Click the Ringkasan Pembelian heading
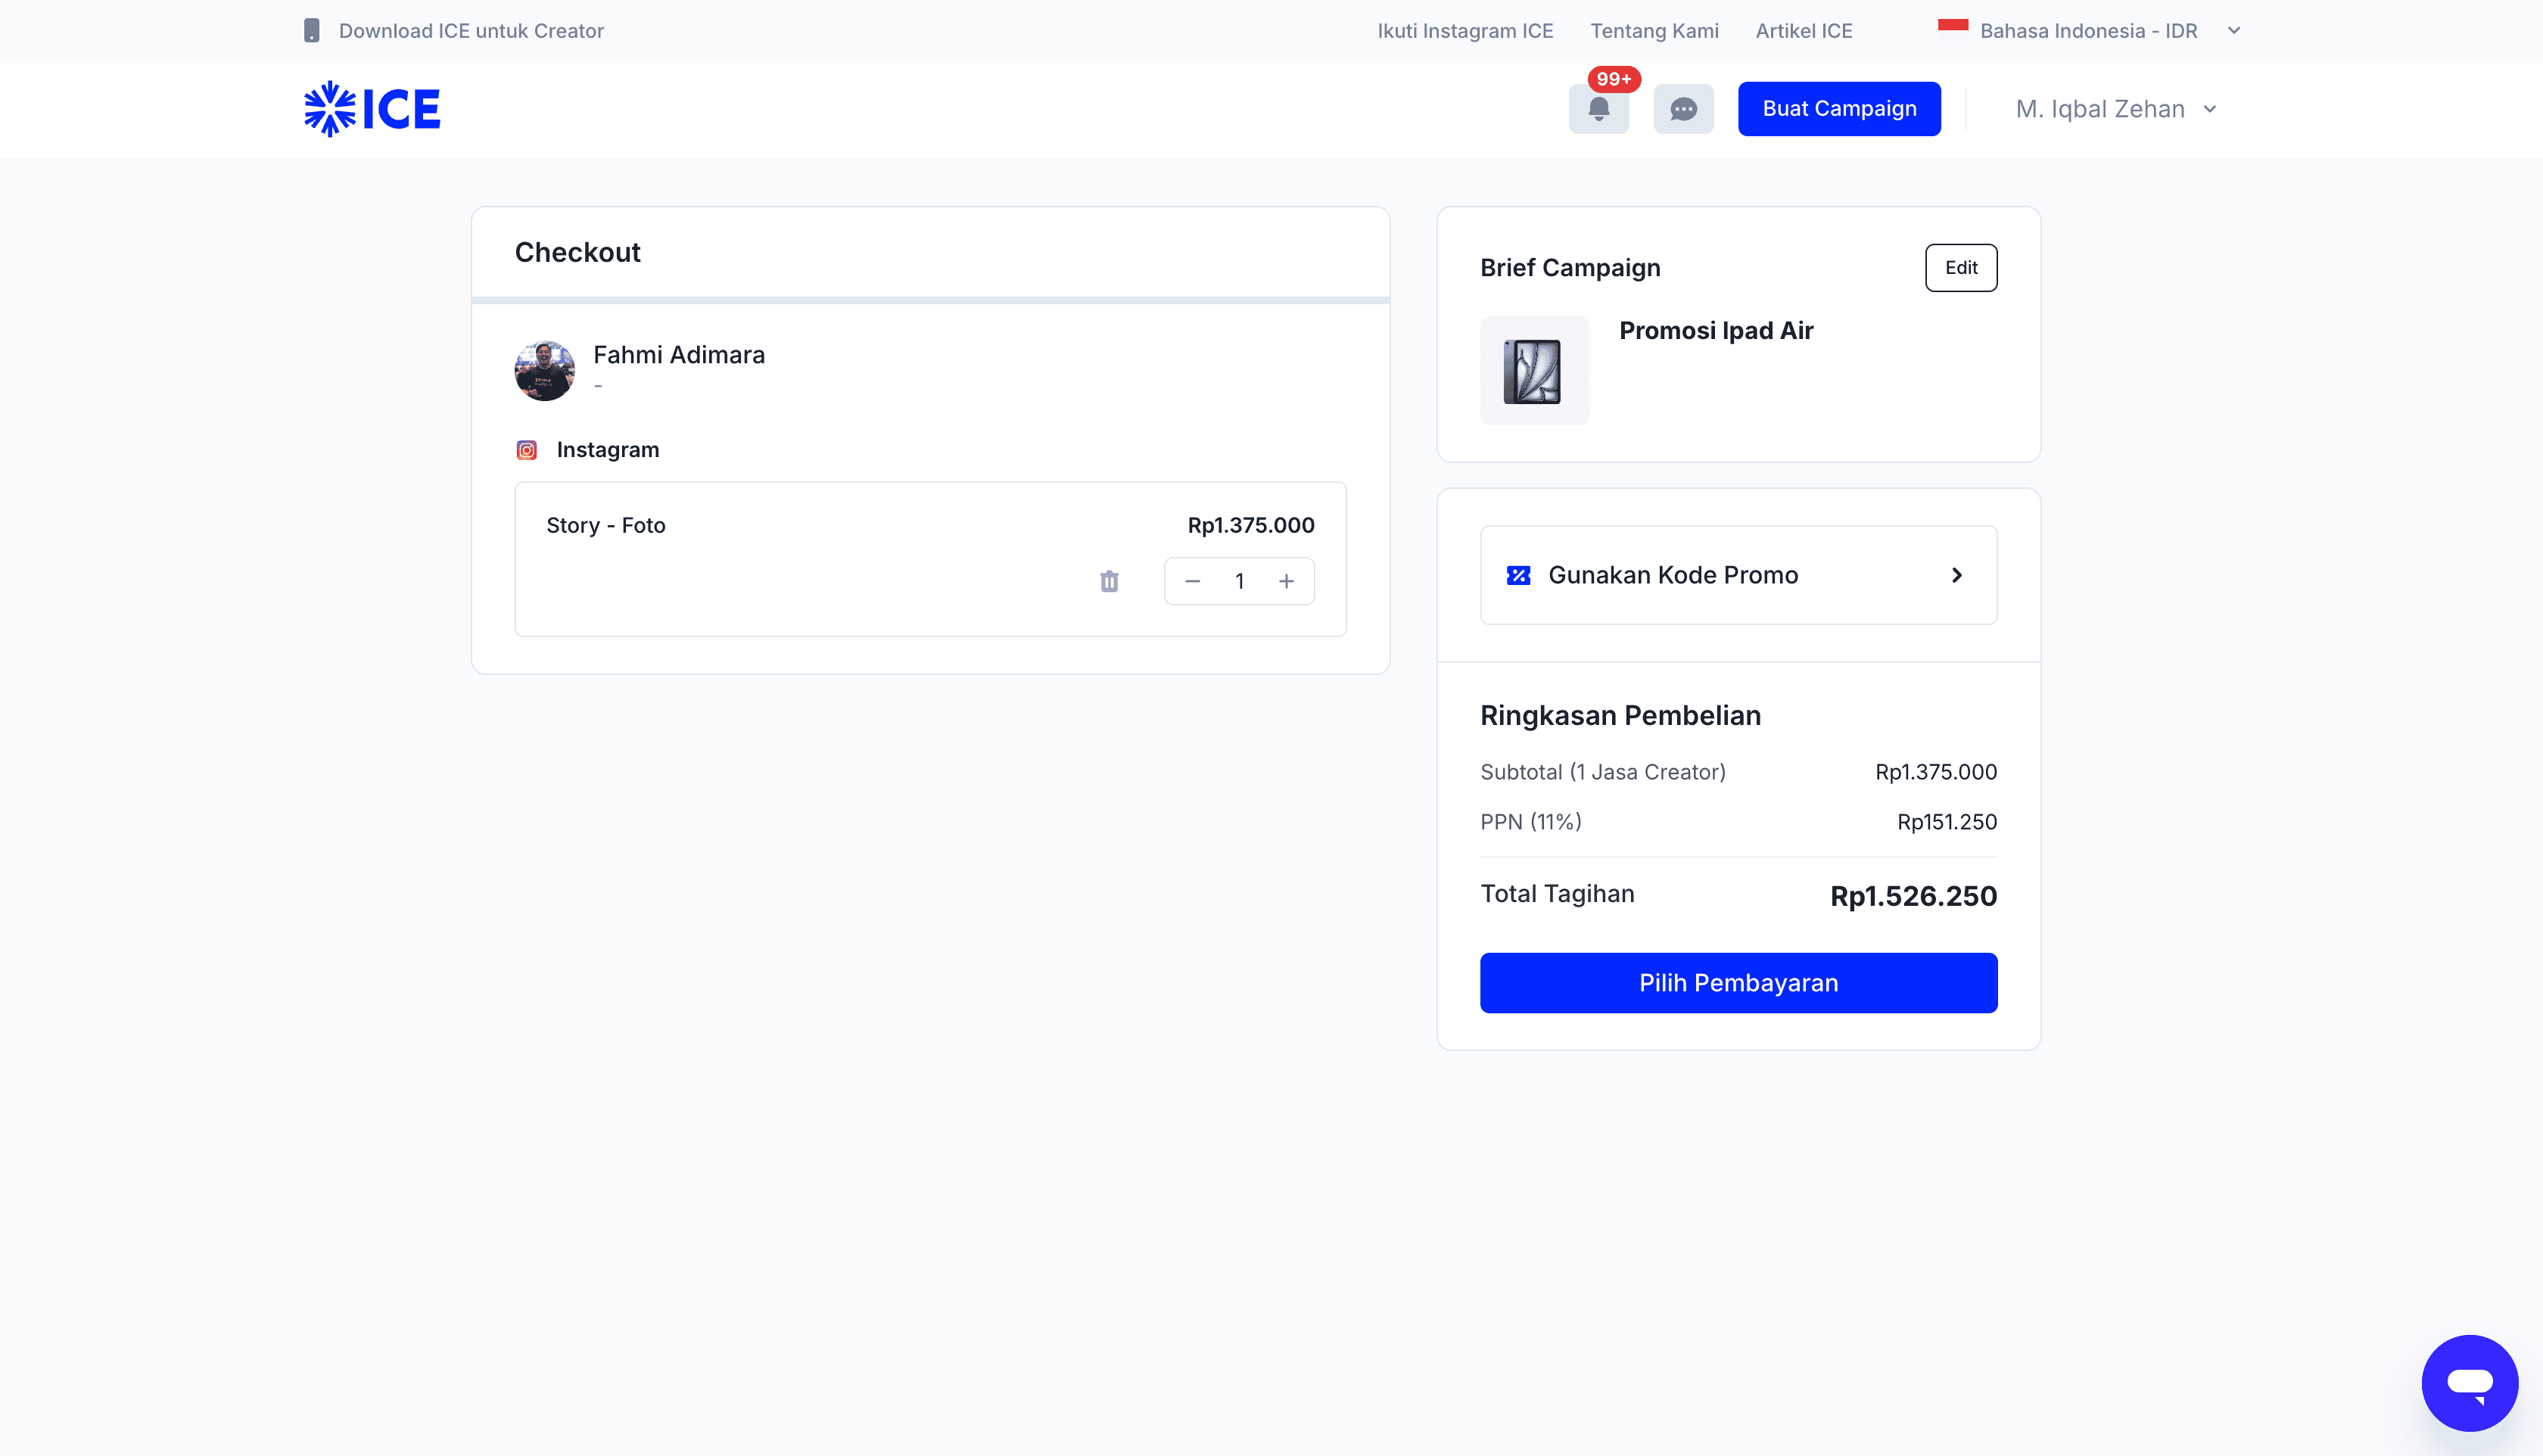This screenshot has width=2543, height=1456. pos(1620,716)
